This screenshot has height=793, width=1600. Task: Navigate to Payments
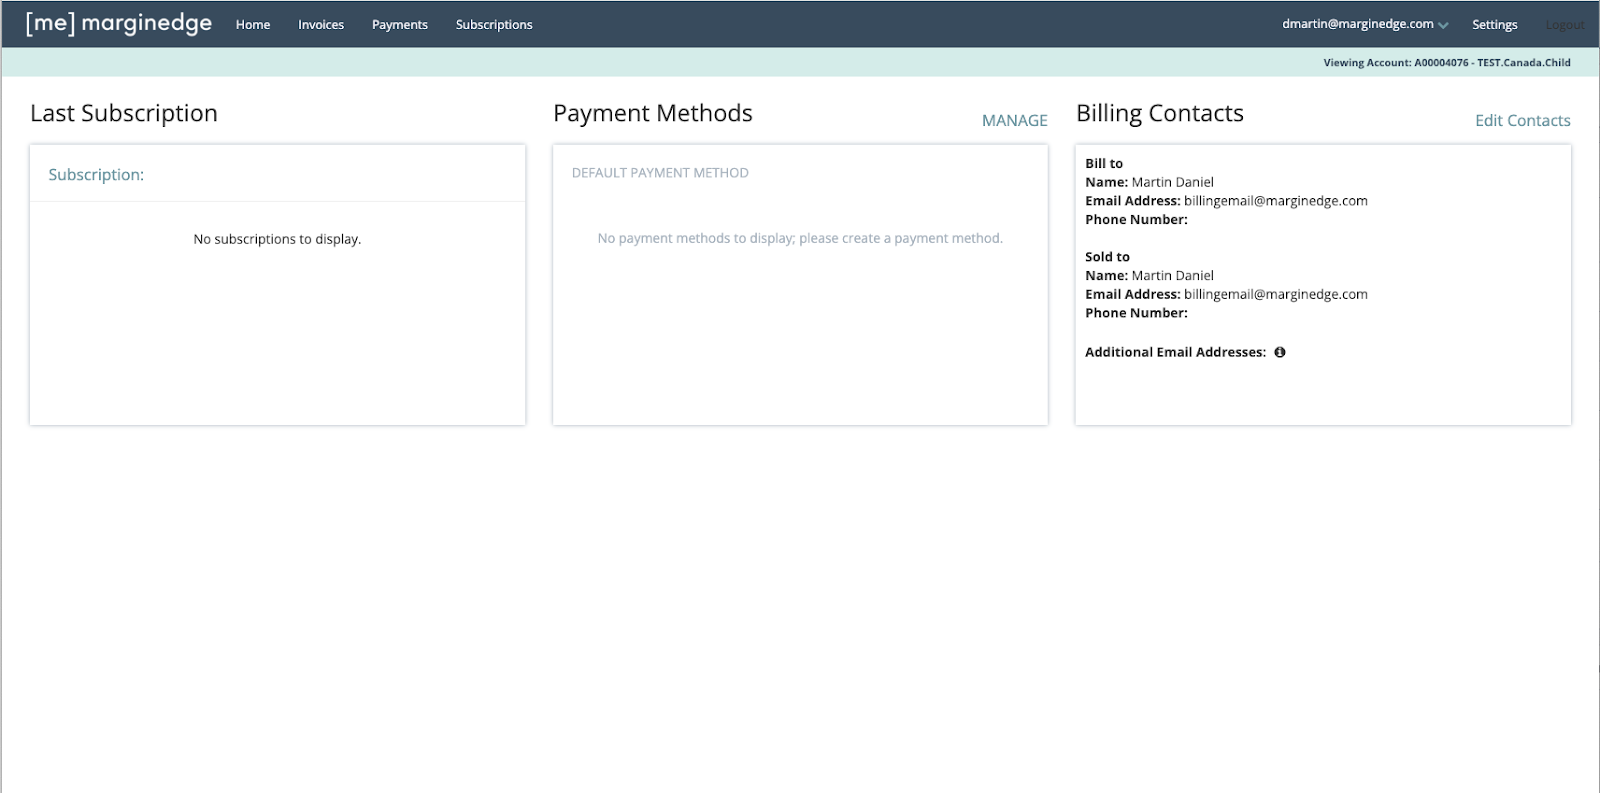[399, 24]
